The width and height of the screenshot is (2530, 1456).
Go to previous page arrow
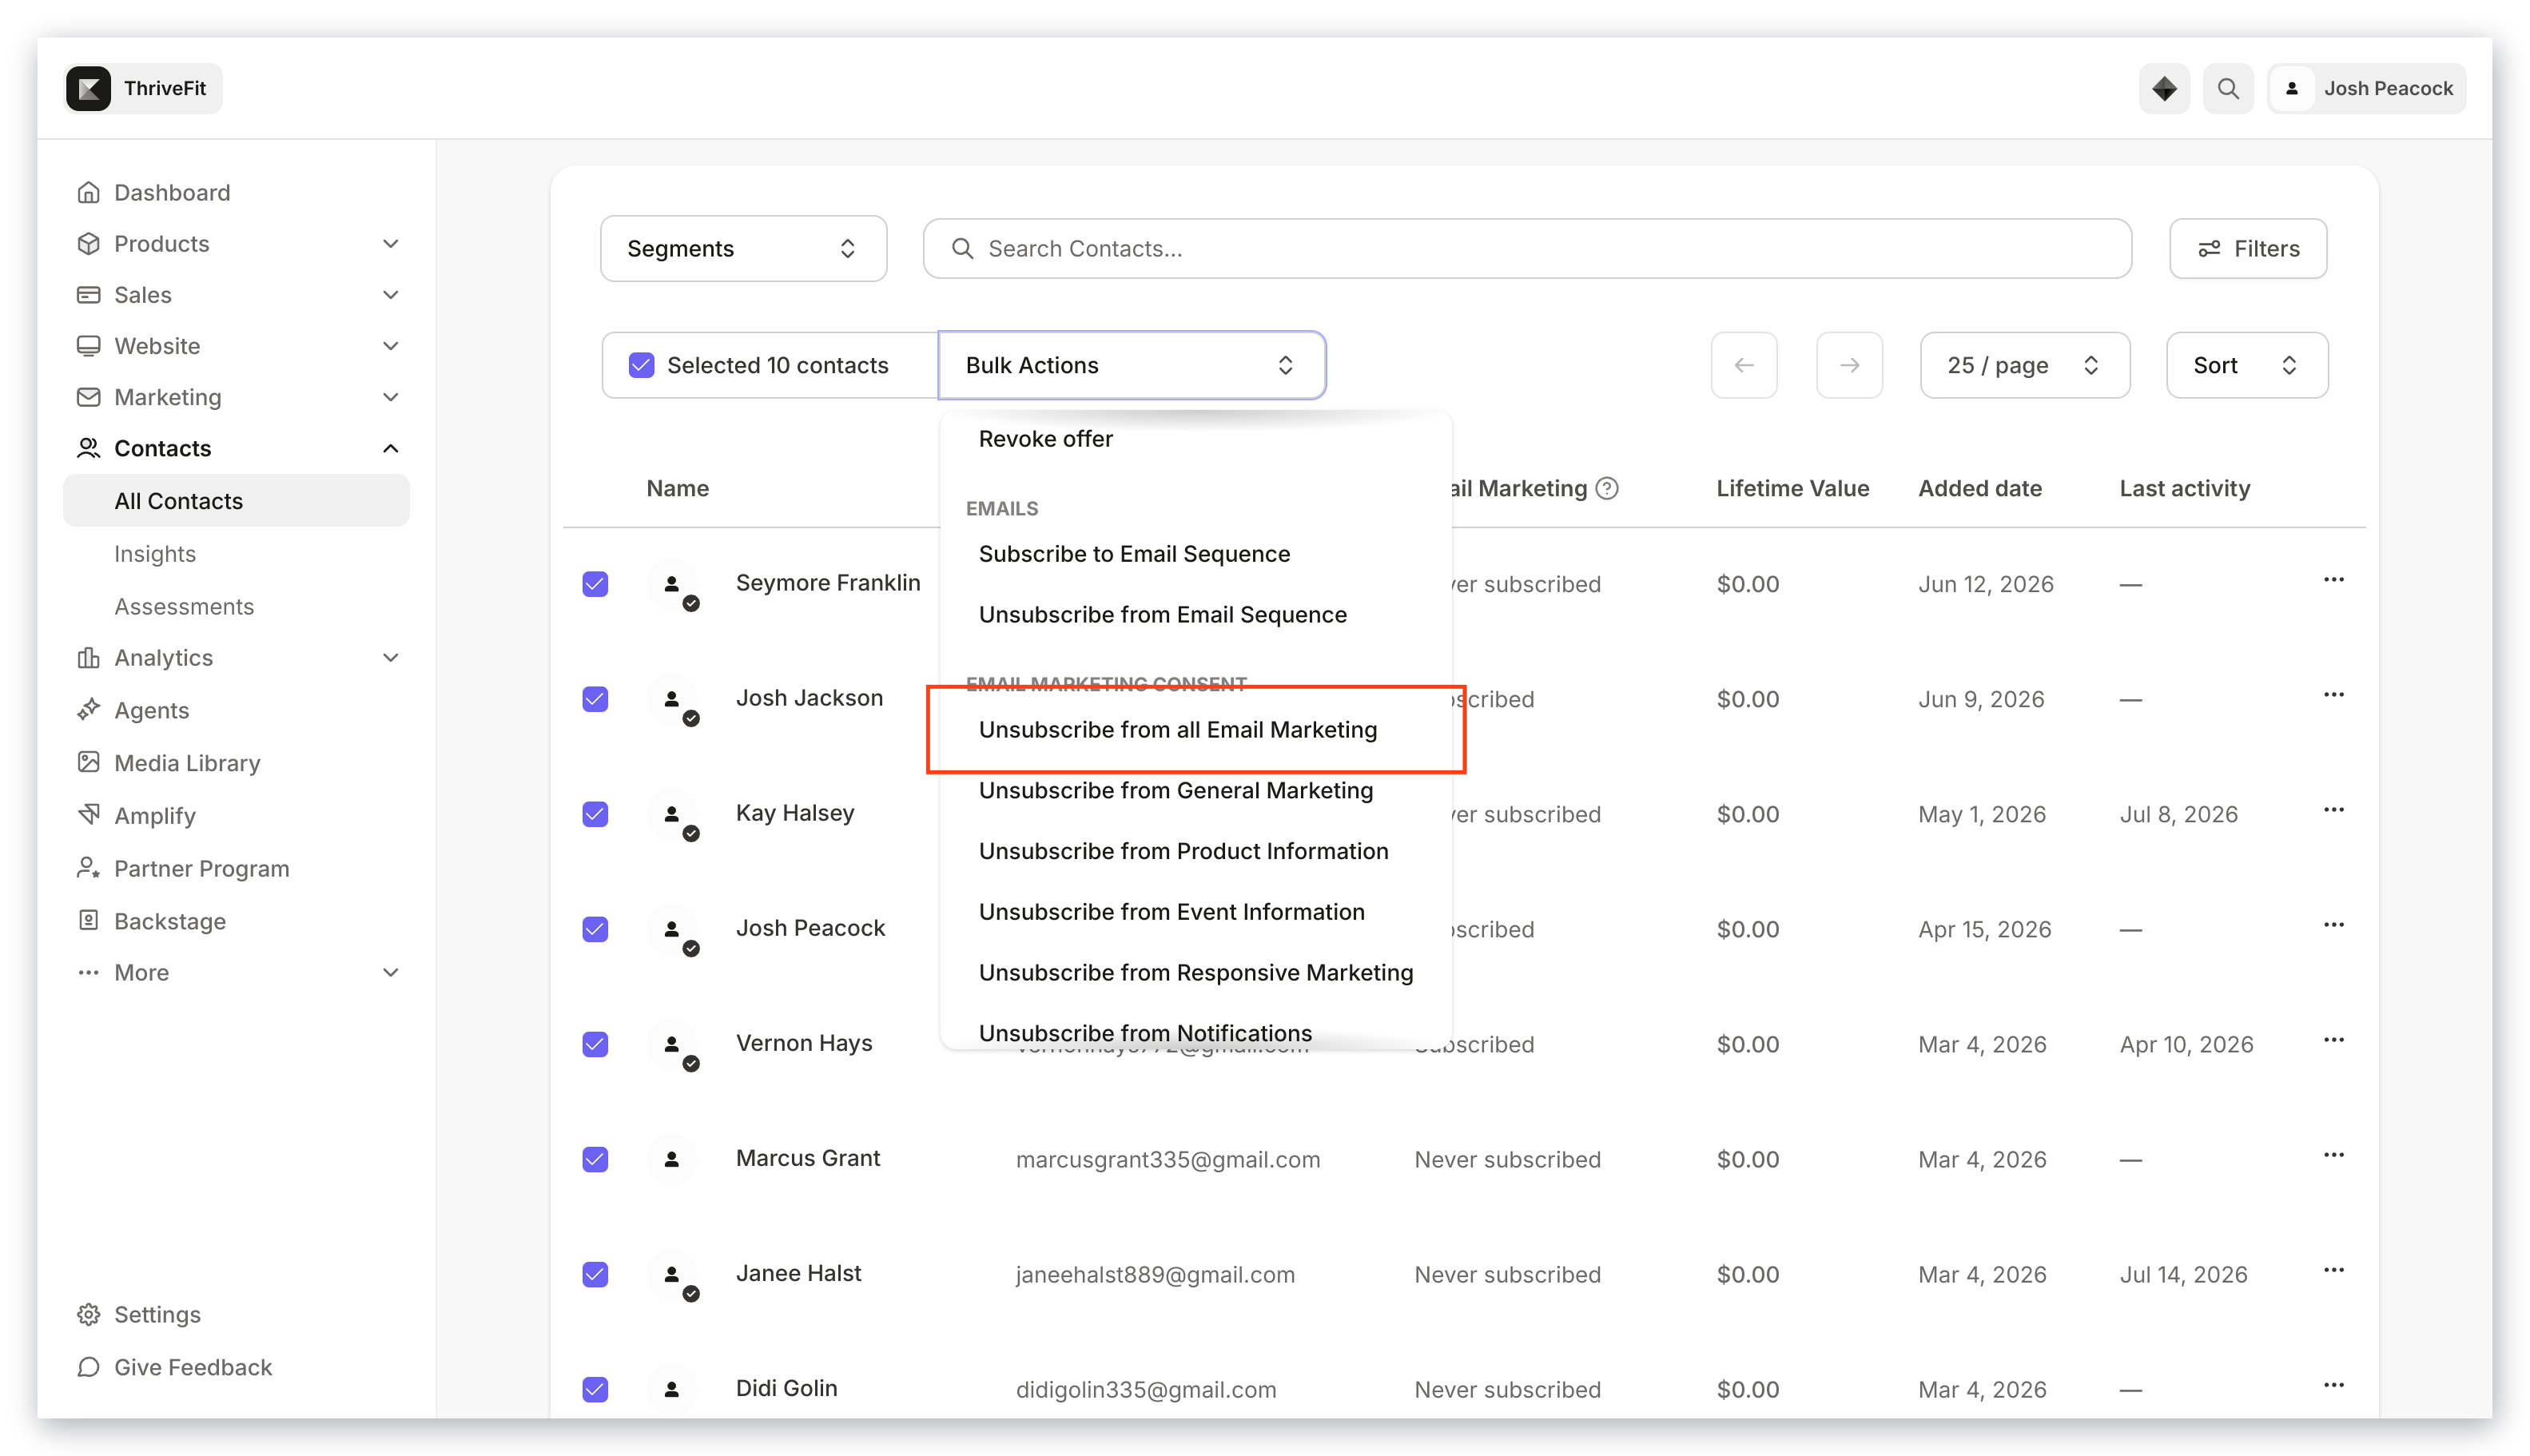pos(1743,365)
